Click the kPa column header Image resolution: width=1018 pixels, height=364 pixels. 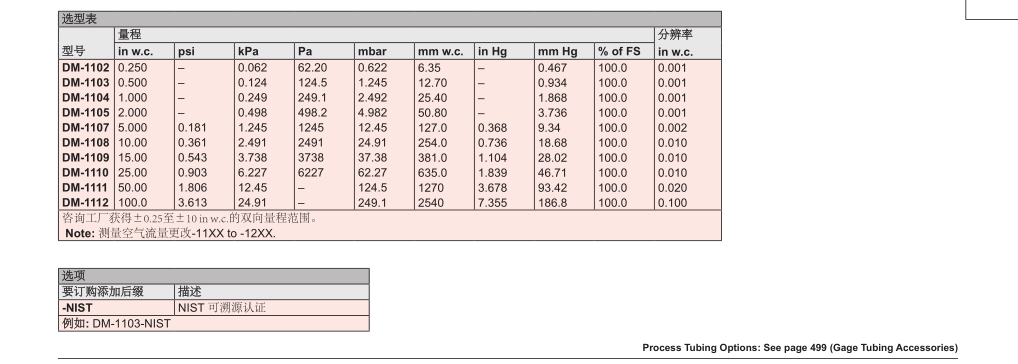click(x=248, y=52)
